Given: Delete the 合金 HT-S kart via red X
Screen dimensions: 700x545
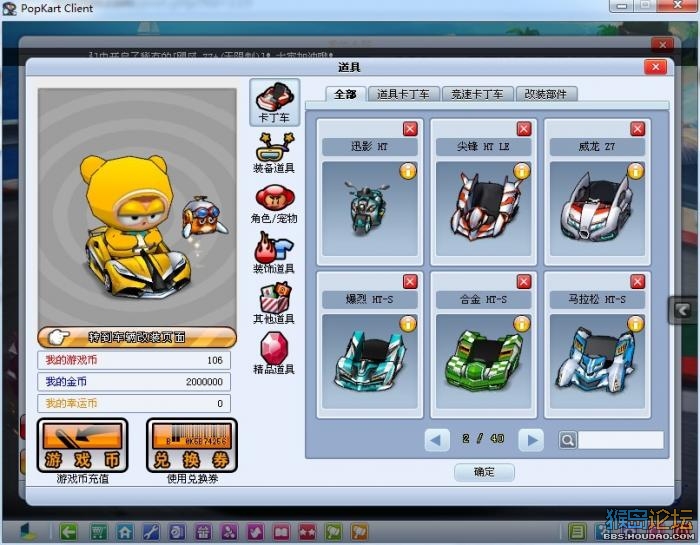Looking at the screenshot, I should tap(524, 282).
